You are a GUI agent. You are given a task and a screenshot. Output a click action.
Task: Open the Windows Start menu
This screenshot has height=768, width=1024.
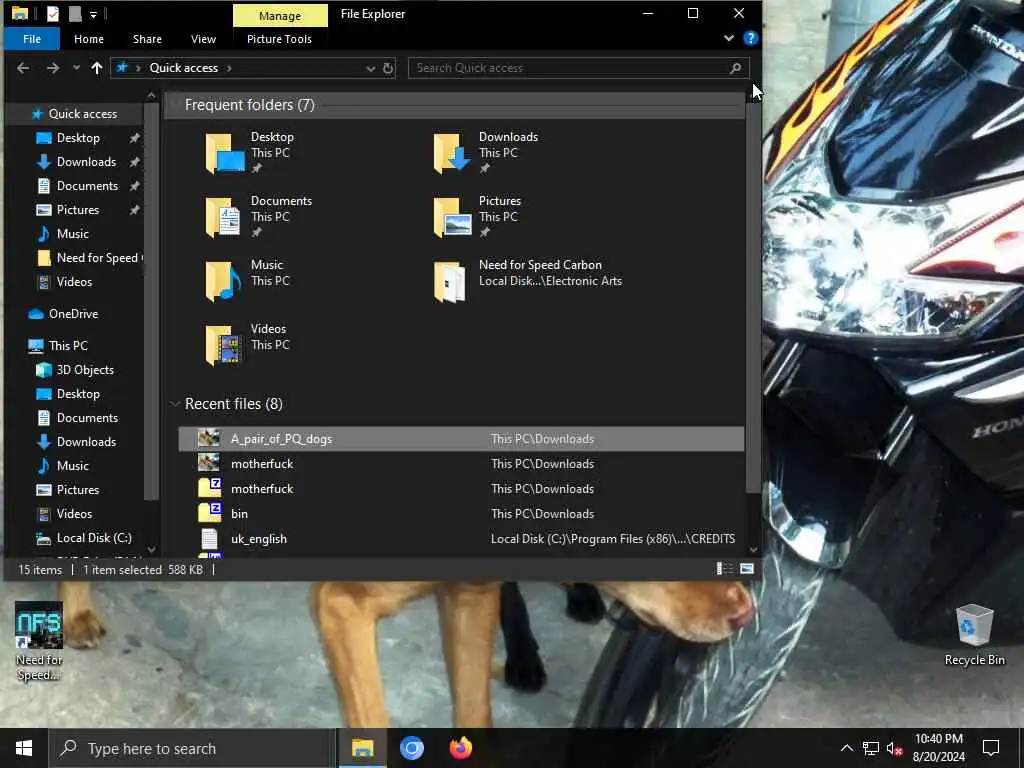(x=24, y=748)
